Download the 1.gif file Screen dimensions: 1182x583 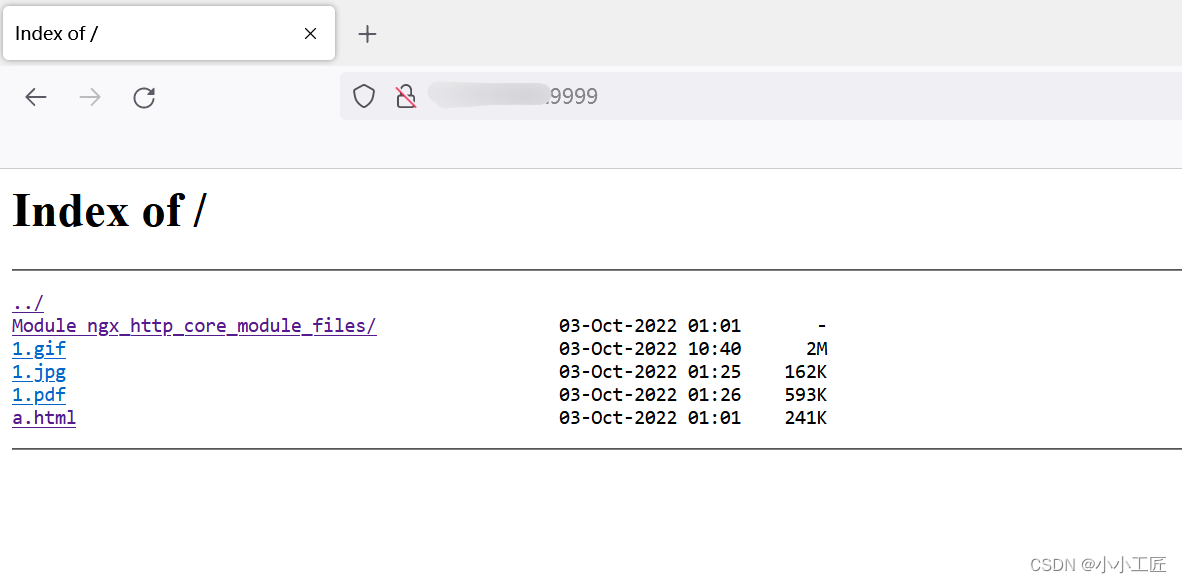click(38, 348)
